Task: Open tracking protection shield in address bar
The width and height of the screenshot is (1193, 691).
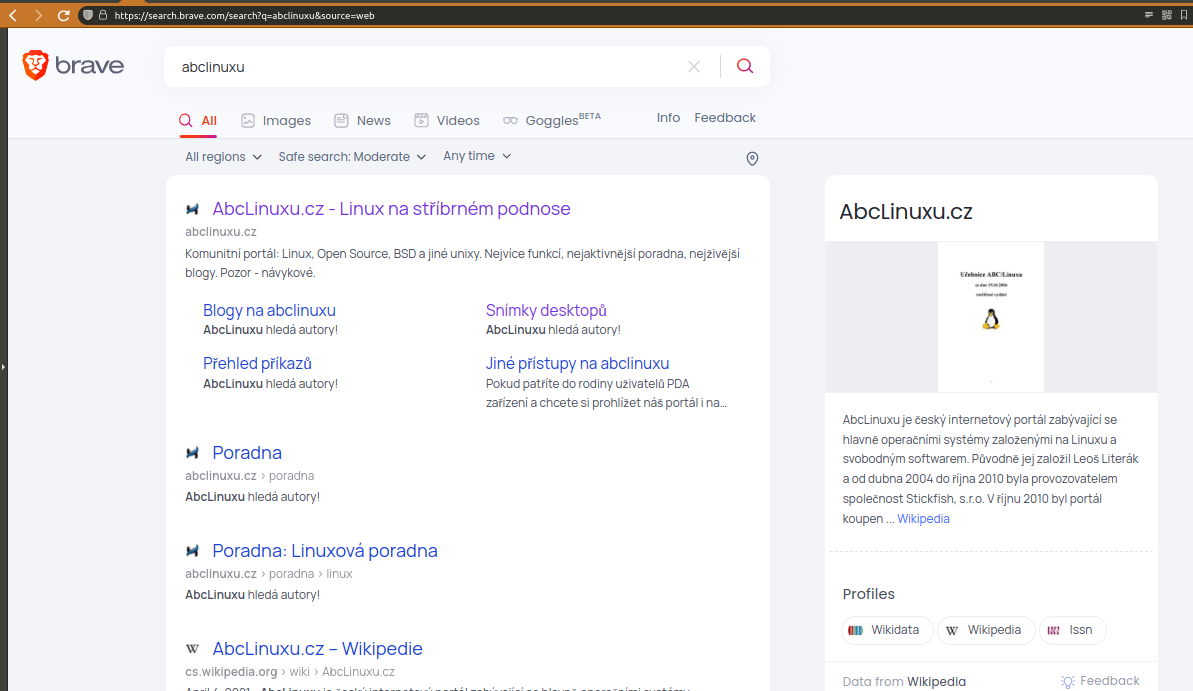Action: 87,15
